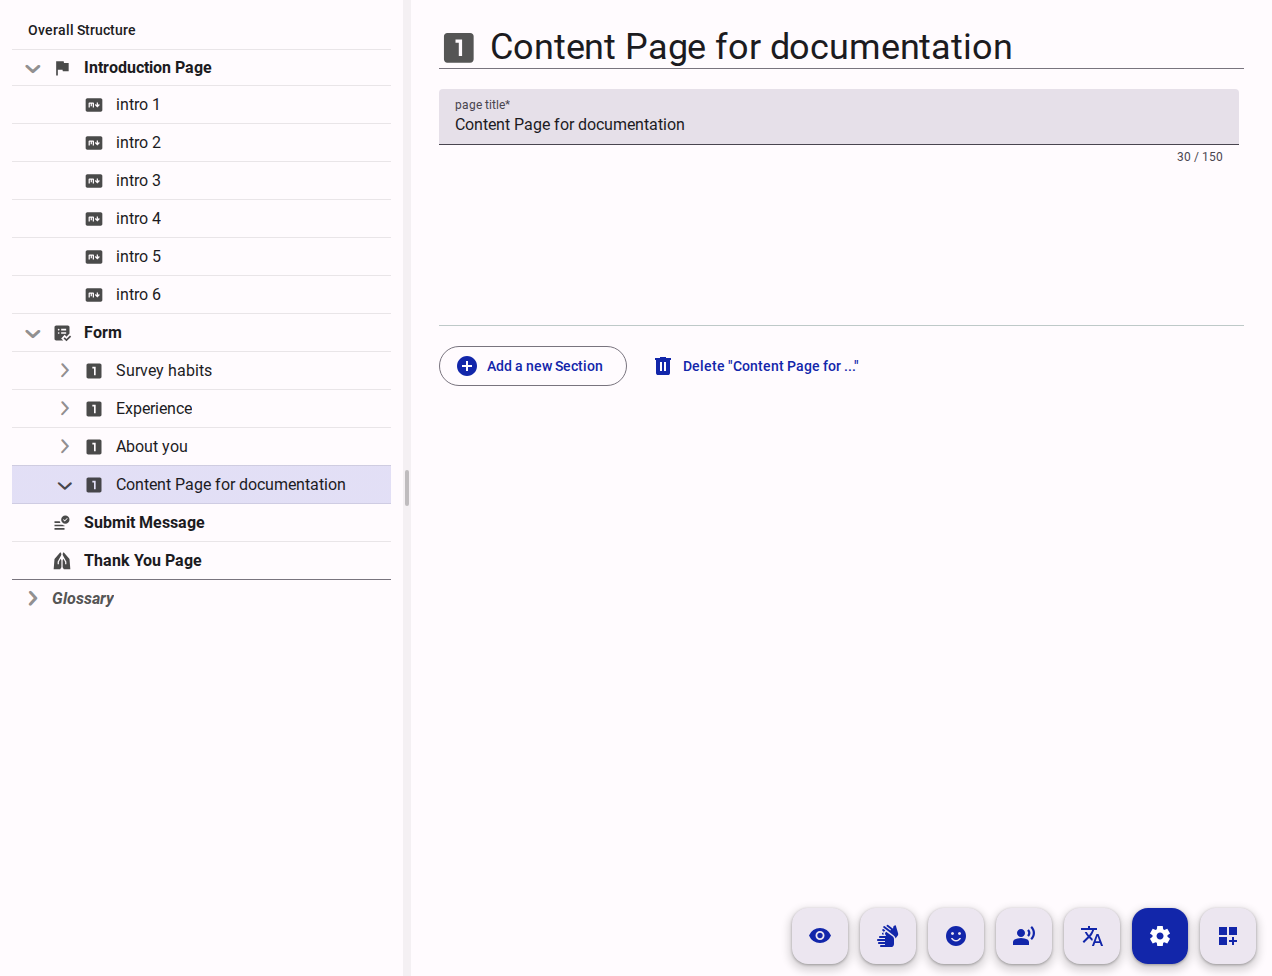
Task: Expand the Glossary section
Action: tap(33, 598)
